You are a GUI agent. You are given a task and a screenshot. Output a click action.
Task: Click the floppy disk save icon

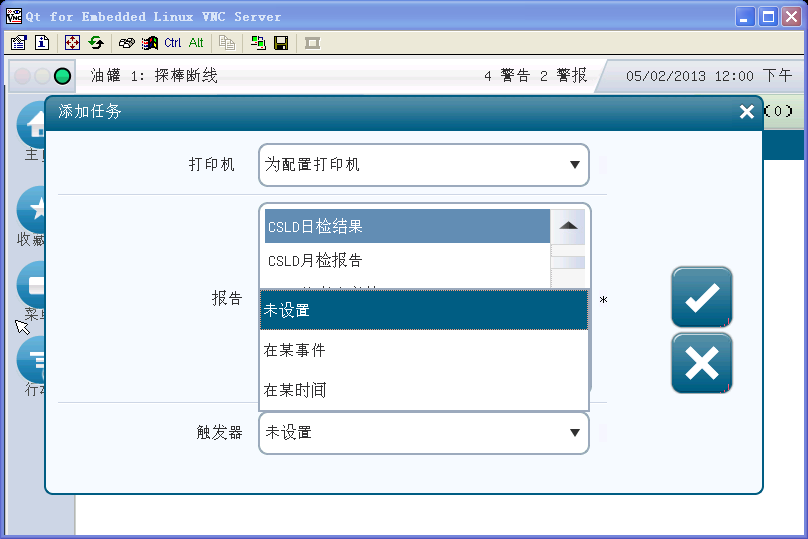click(281, 43)
